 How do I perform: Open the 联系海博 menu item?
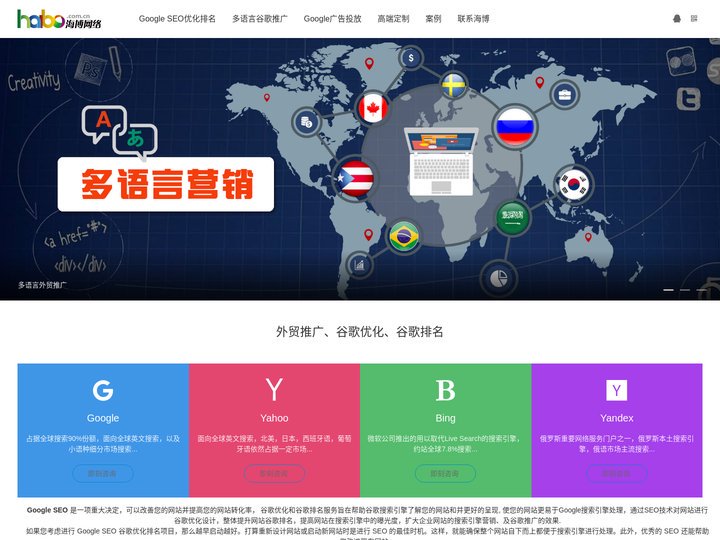pyautogui.click(x=473, y=19)
